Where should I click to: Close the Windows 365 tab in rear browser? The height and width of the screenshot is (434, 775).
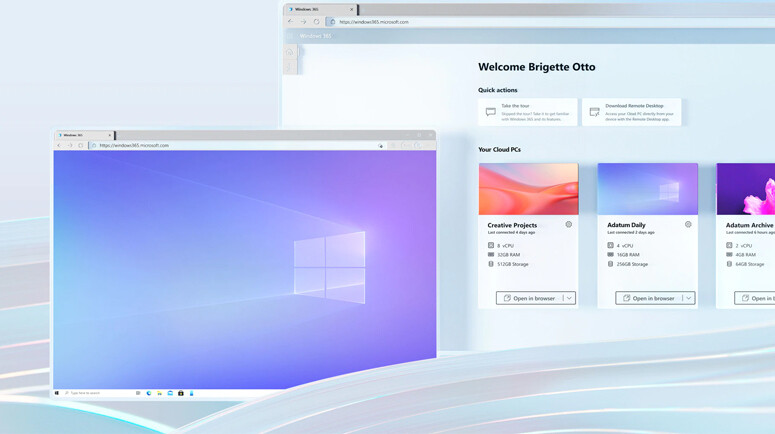351,9
